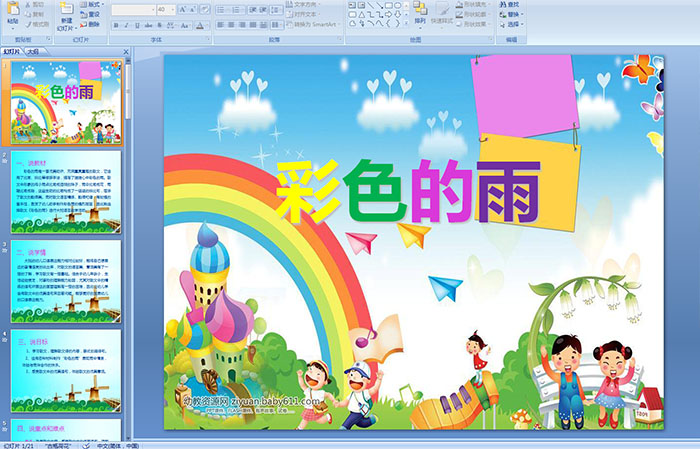Switch to the Outline (大纲) pane tab

[x=33, y=52]
